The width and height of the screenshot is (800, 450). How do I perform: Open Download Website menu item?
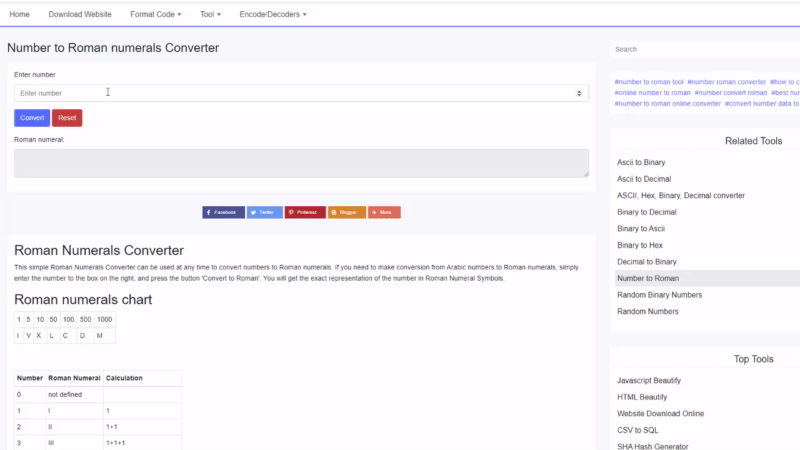pos(80,15)
